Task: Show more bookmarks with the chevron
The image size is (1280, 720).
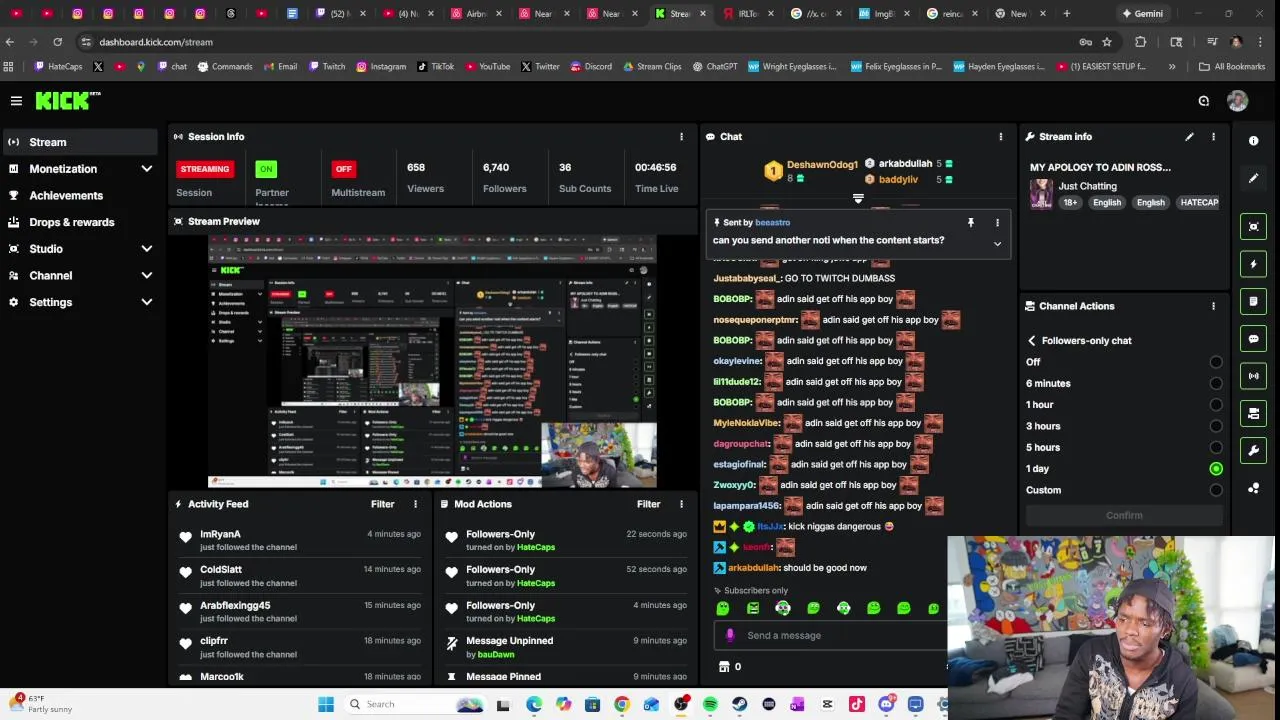Action: [1172, 67]
